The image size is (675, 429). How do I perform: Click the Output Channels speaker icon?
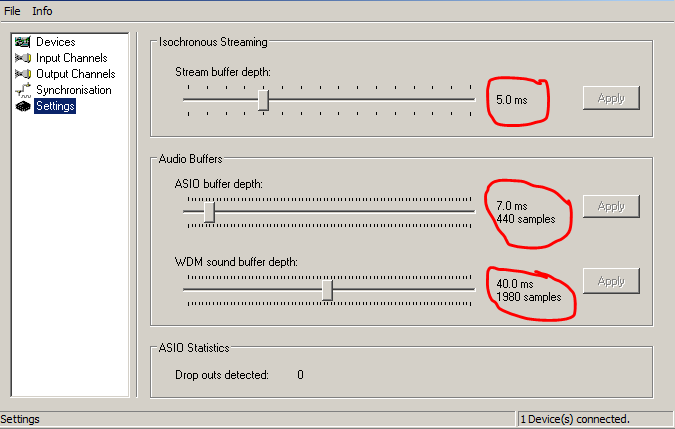(22, 74)
